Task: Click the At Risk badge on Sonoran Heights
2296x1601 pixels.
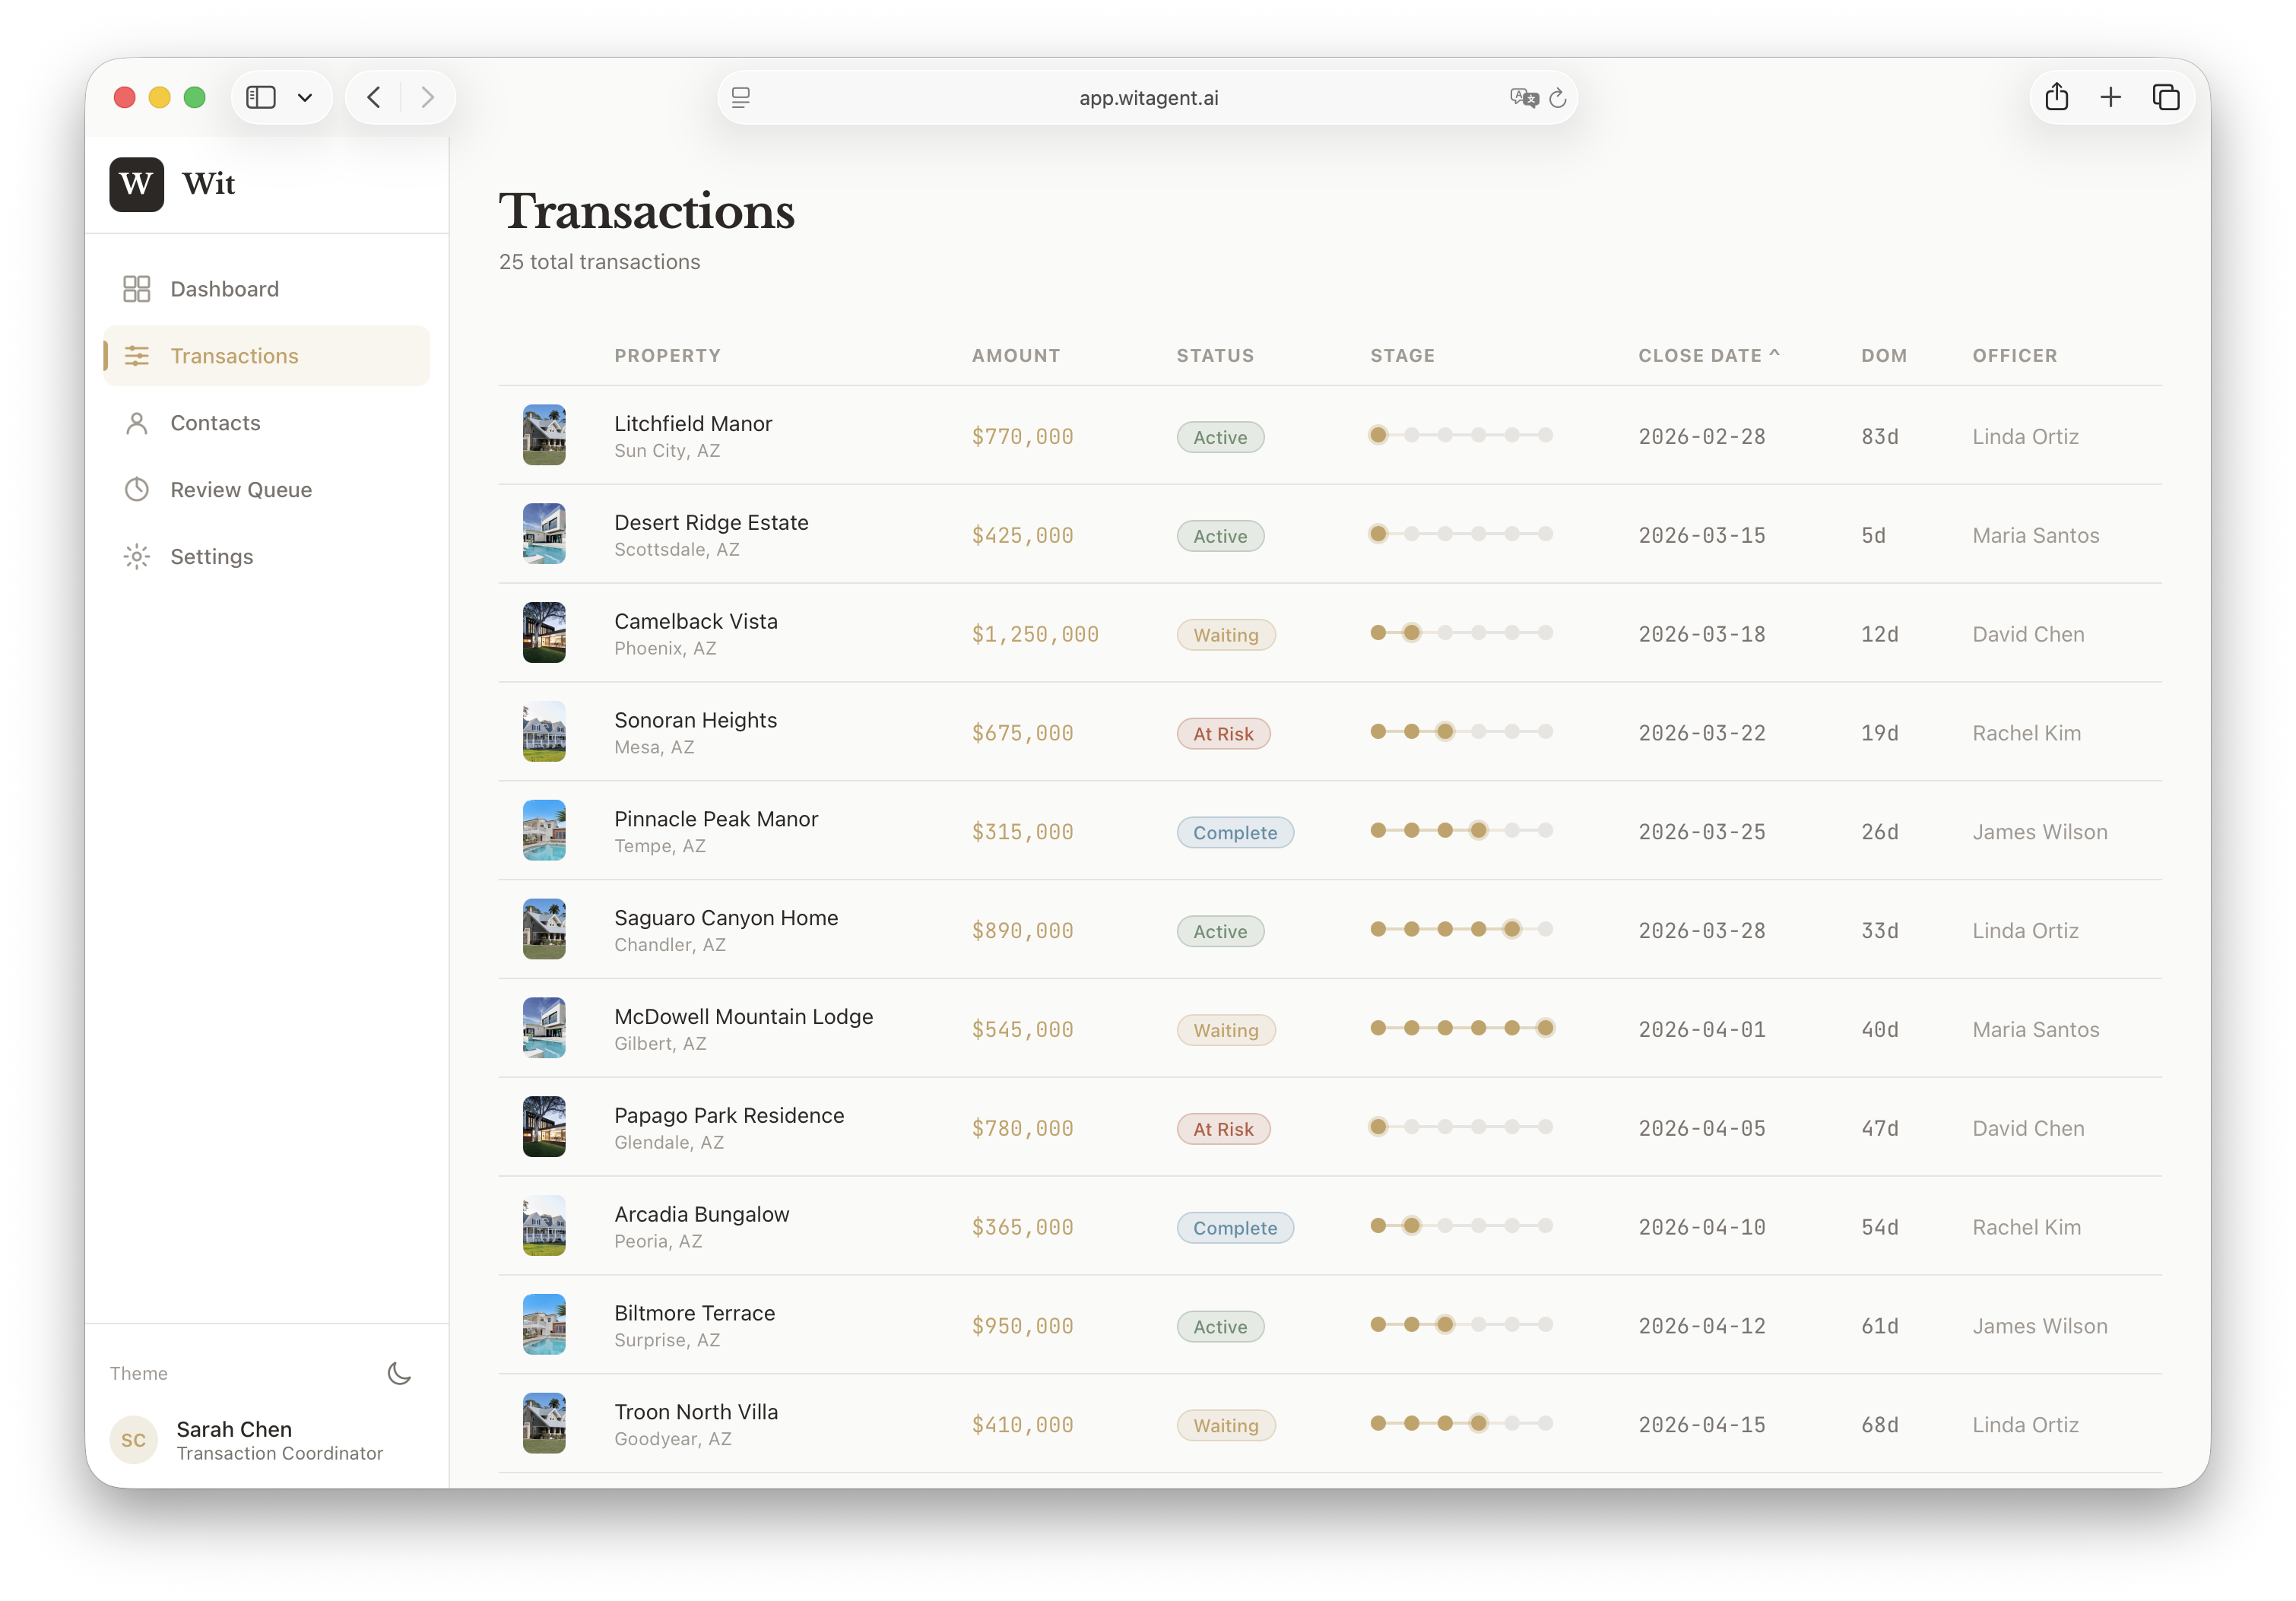Action: (x=1223, y=733)
